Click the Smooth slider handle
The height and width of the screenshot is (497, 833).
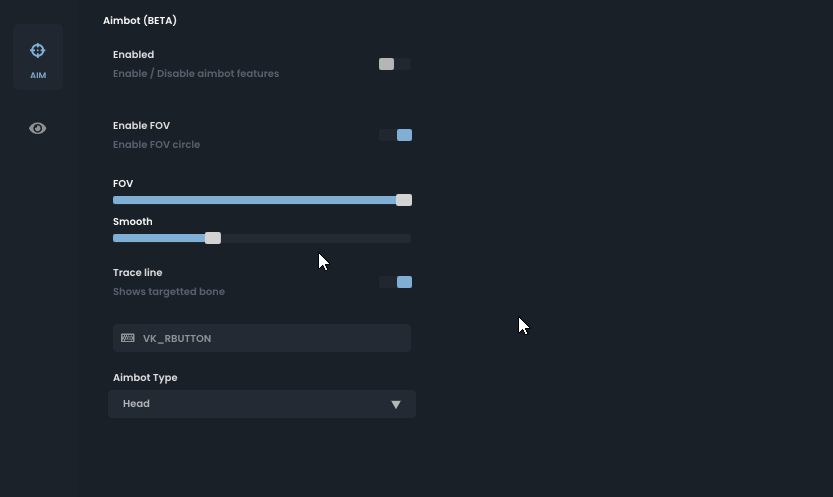tap(213, 238)
